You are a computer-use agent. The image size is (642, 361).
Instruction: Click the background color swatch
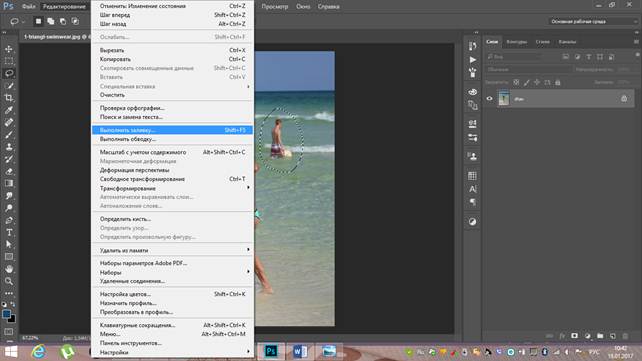(x=12, y=319)
